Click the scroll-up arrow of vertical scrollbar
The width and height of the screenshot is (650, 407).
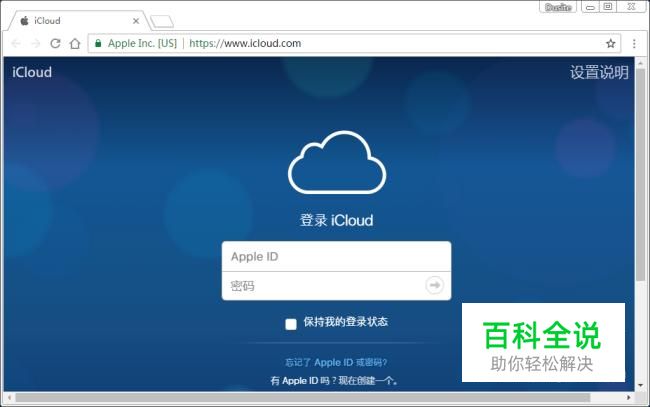[x=640, y=63]
